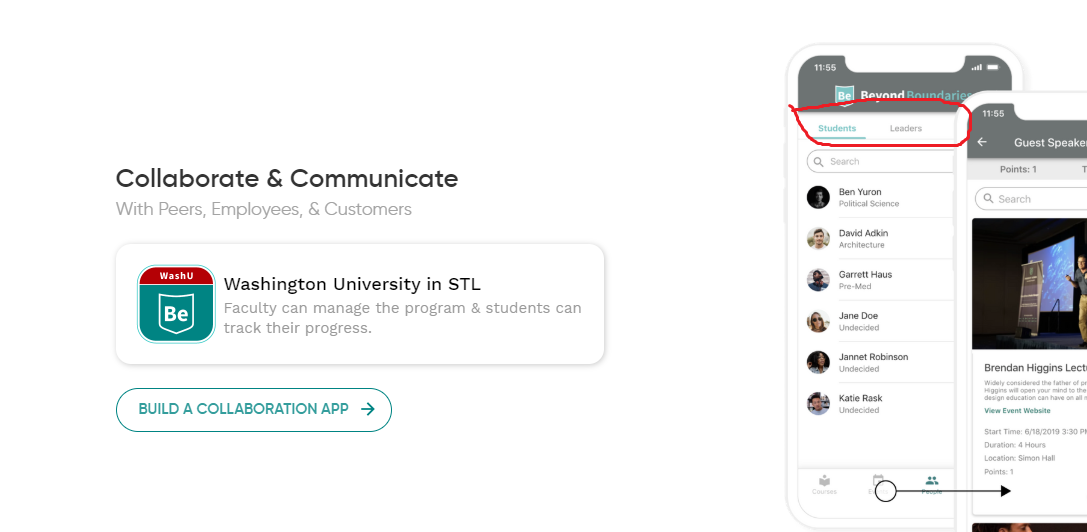Image resolution: width=1087 pixels, height=532 pixels.
Task: Click the WashU Be app icon
Action: [176, 304]
